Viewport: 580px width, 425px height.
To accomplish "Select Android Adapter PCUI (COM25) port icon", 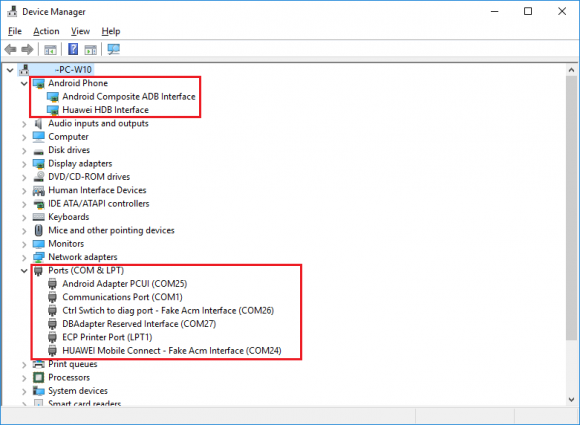I will tap(53, 284).
